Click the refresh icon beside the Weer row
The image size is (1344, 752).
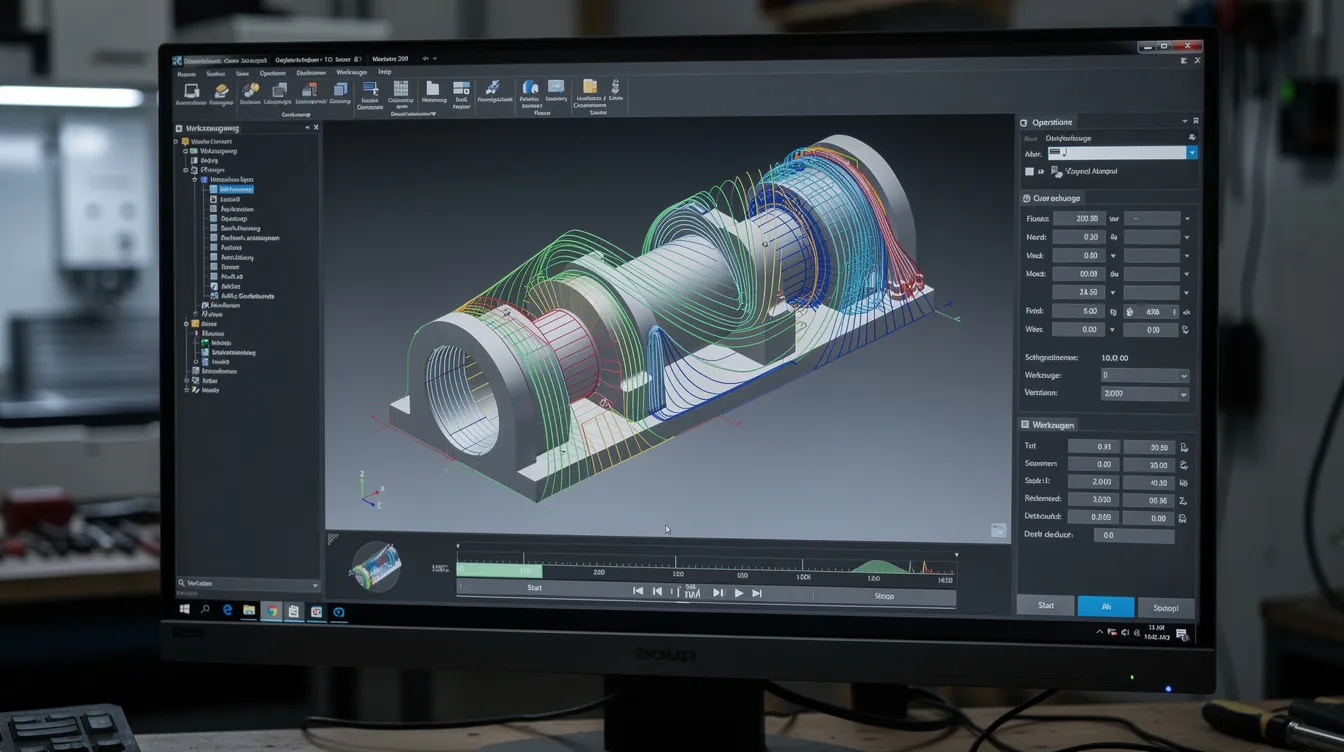(1186, 330)
